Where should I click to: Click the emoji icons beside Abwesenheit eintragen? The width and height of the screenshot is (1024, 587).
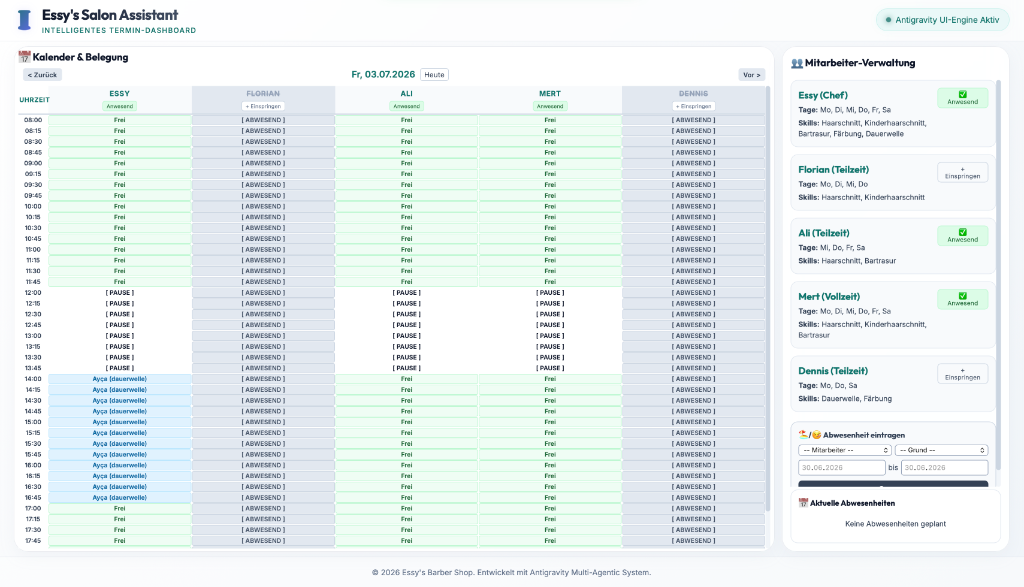click(810, 435)
